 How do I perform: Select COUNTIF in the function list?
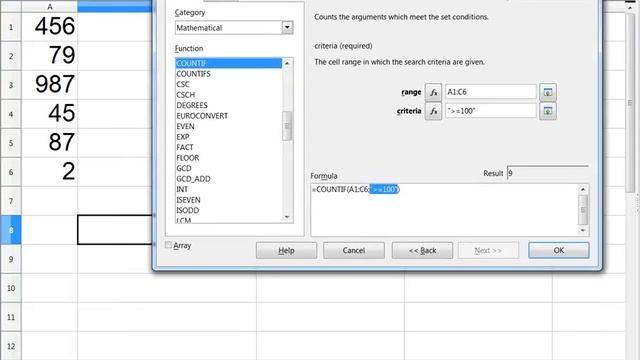(x=229, y=63)
